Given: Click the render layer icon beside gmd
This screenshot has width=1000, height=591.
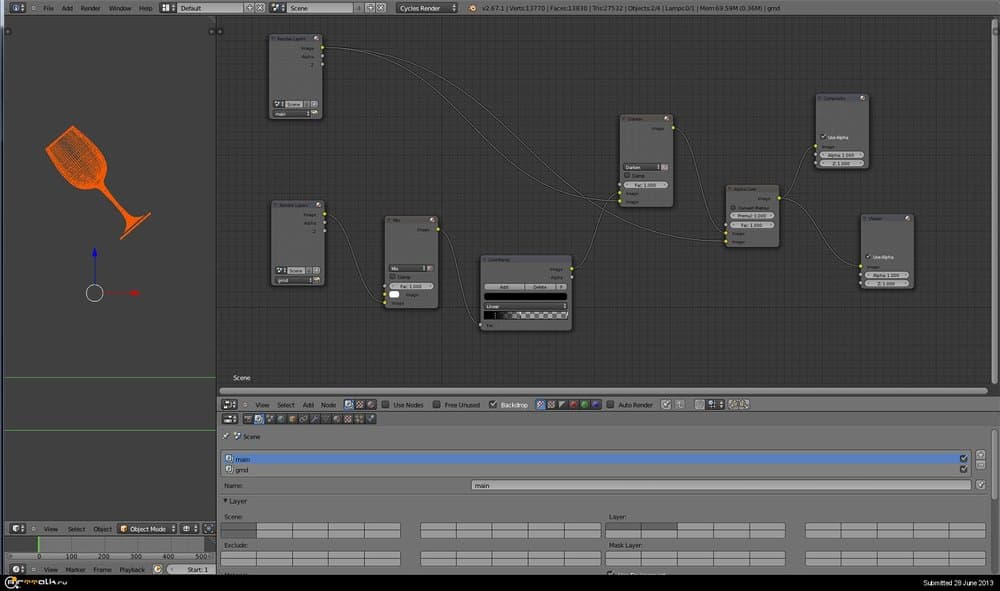Looking at the screenshot, I should 229,469.
